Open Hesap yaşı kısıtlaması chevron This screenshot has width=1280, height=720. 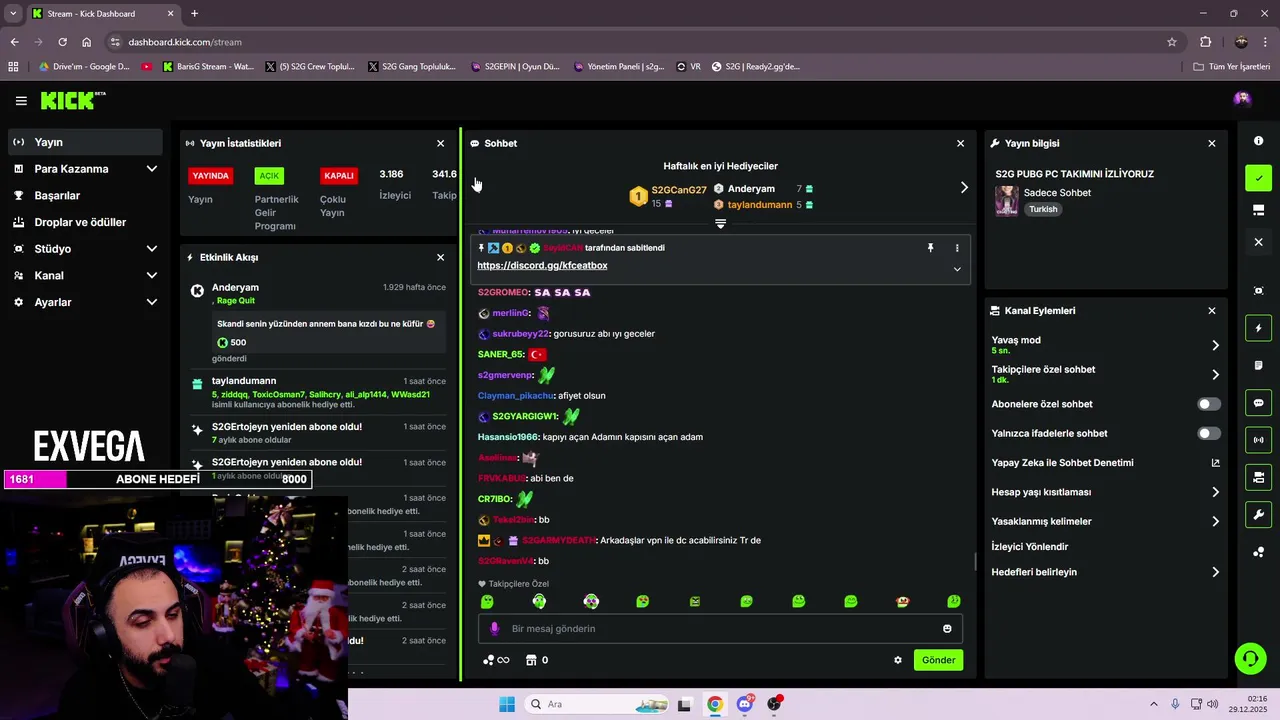(x=1215, y=492)
